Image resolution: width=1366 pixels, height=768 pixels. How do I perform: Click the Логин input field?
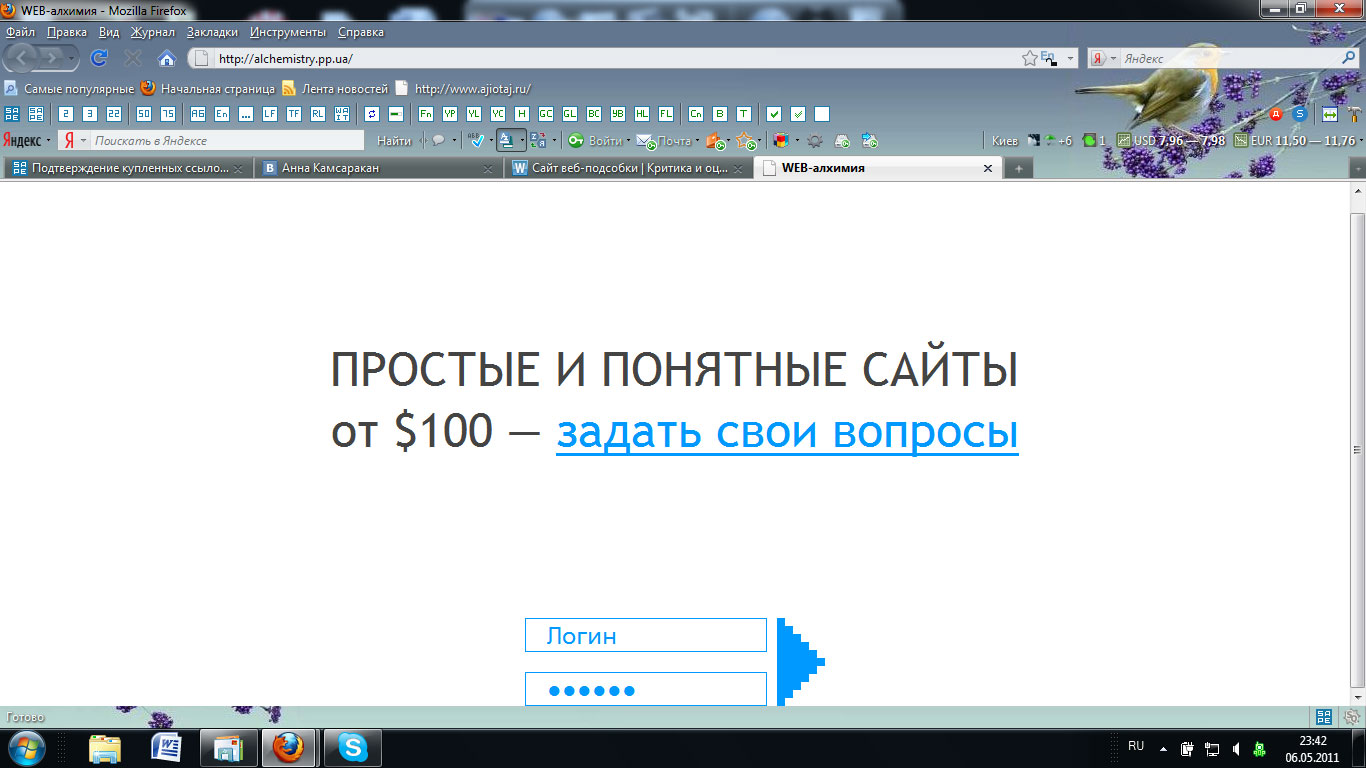point(645,636)
